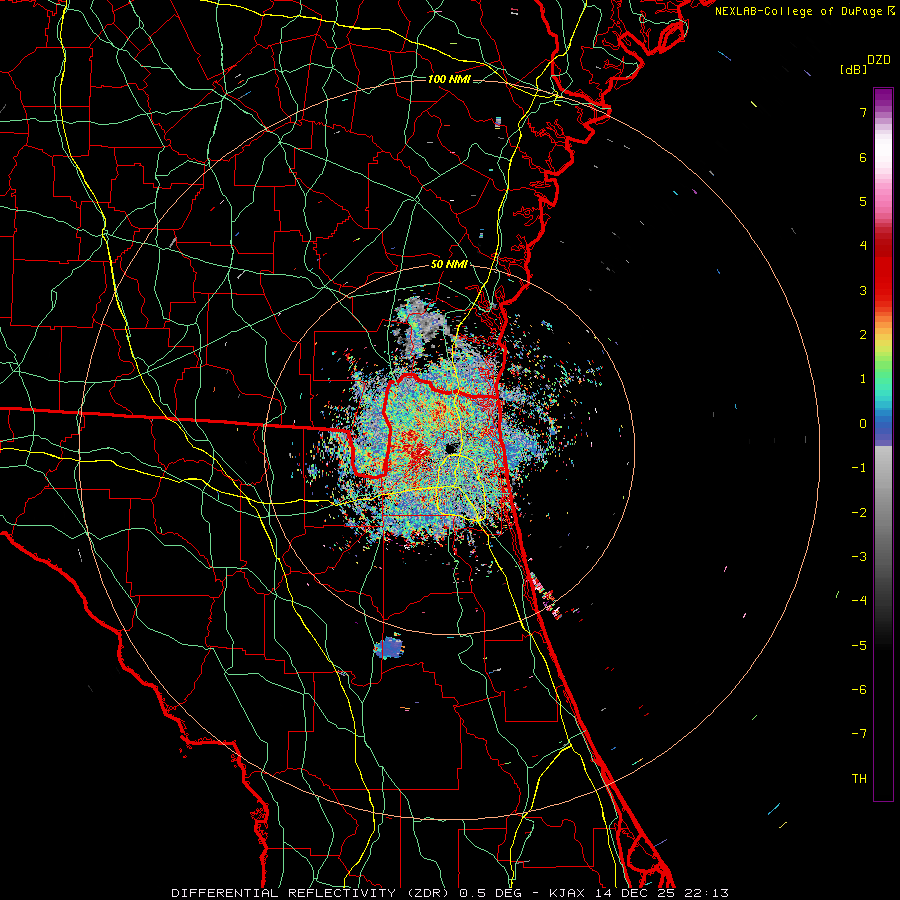Click the KJAX radar site identifier
Screen dimensions: 900x900
pyautogui.click(x=569, y=893)
